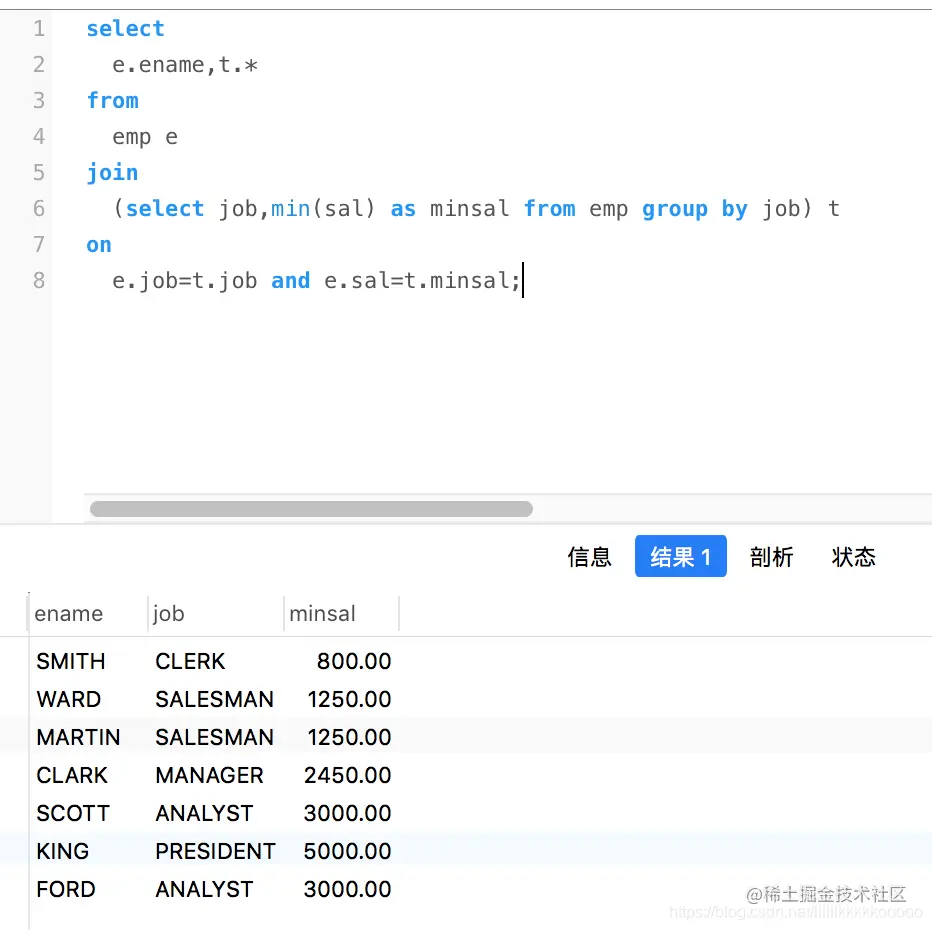
Task: Click the CLERK job cell
Action: coord(190,661)
